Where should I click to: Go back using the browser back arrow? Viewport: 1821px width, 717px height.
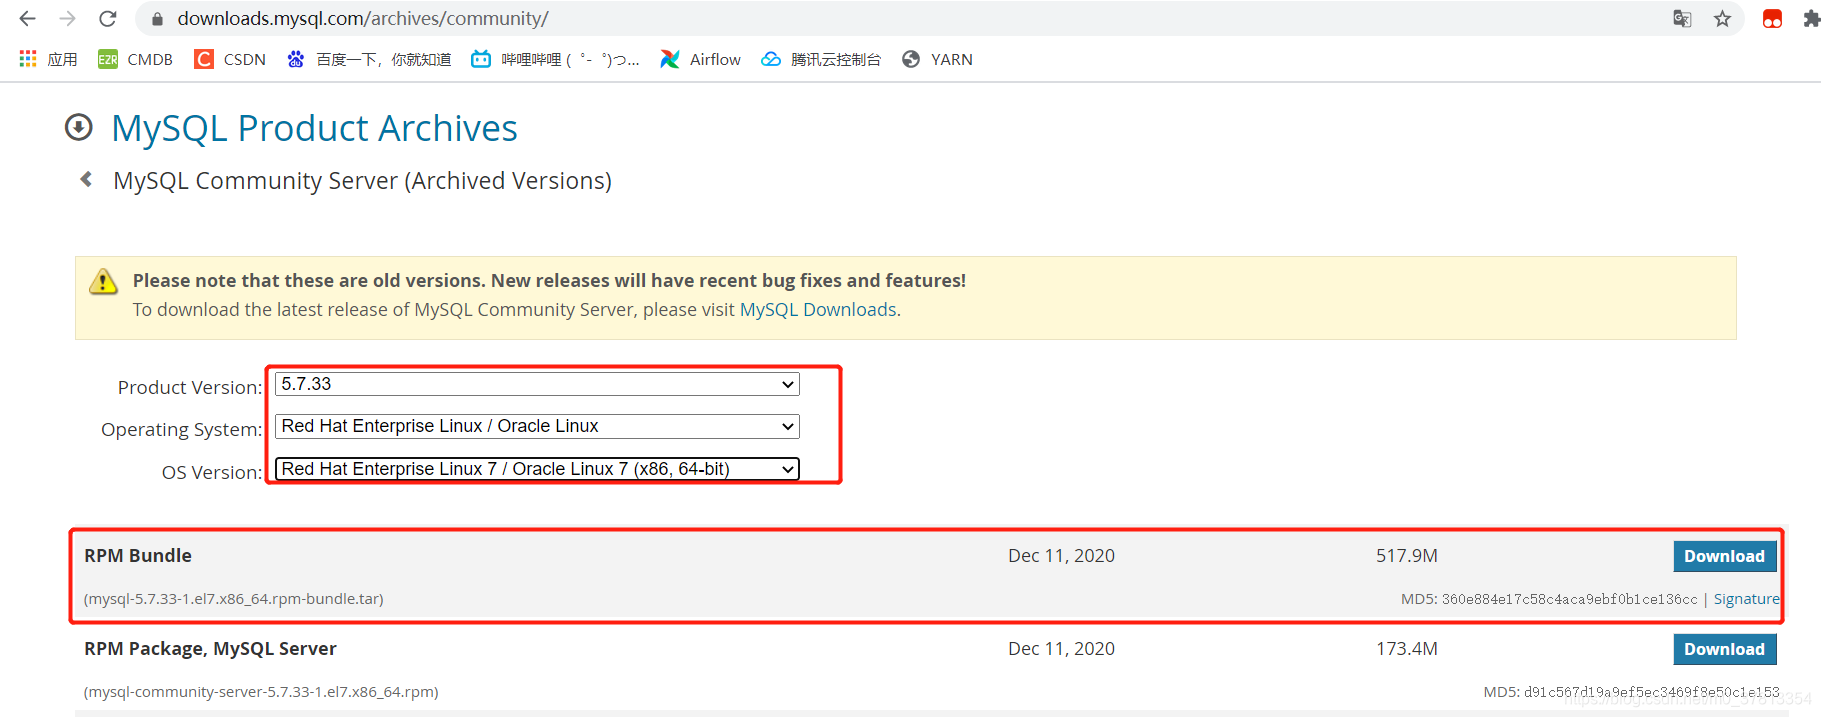point(27,19)
